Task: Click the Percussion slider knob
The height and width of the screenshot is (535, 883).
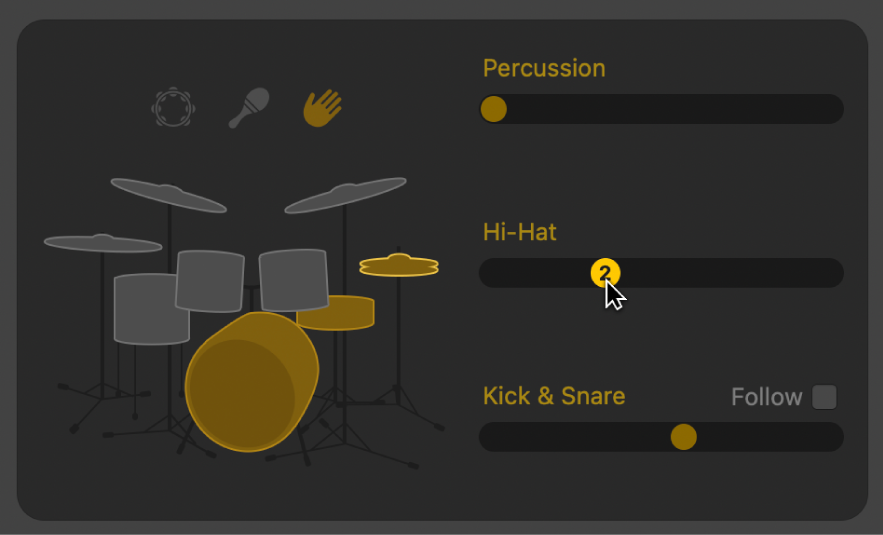Action: (494, 109)
